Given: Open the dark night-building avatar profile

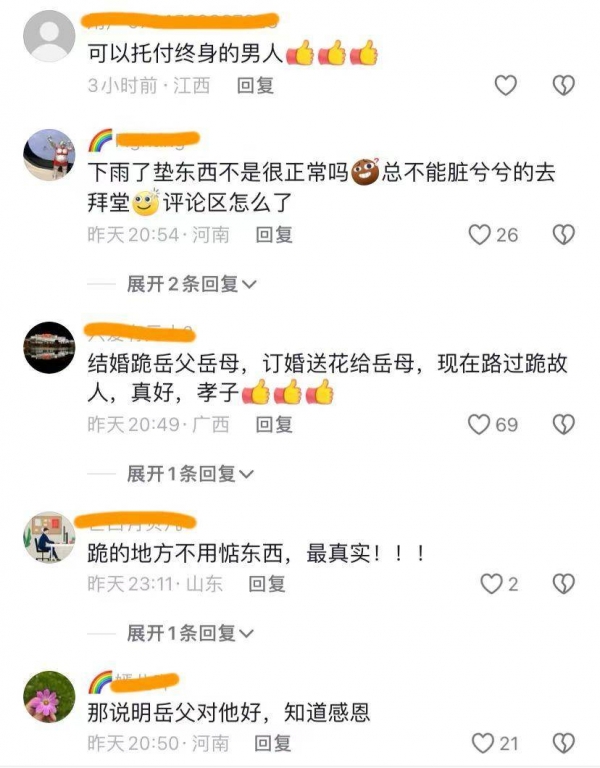Looking at the screenshot, I should point(49,347).
